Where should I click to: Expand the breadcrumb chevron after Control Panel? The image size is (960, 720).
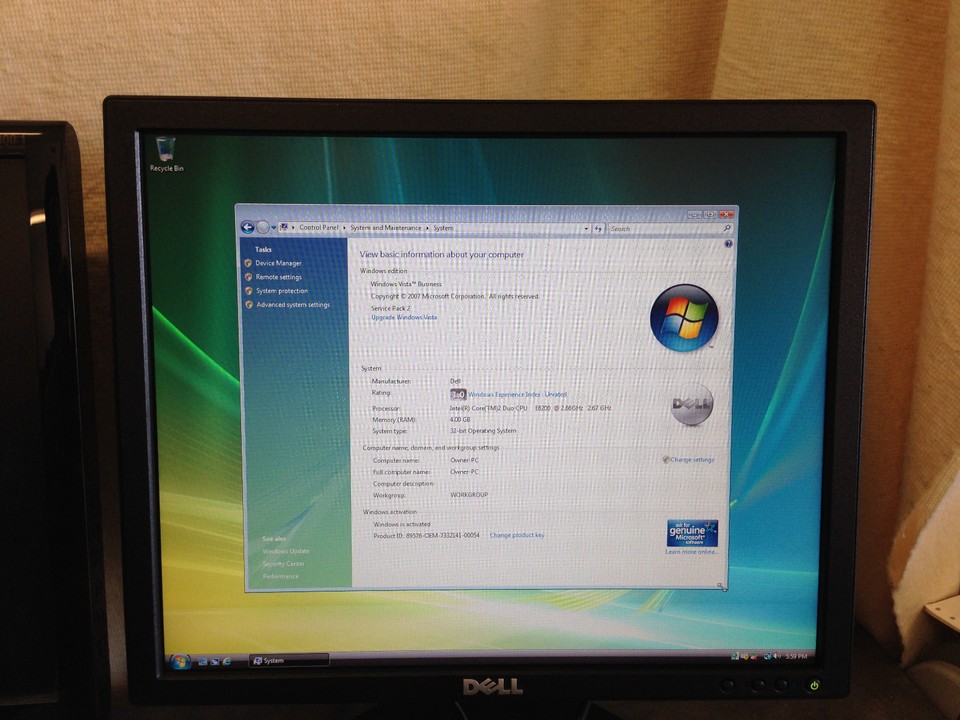(x=344, y=228)
